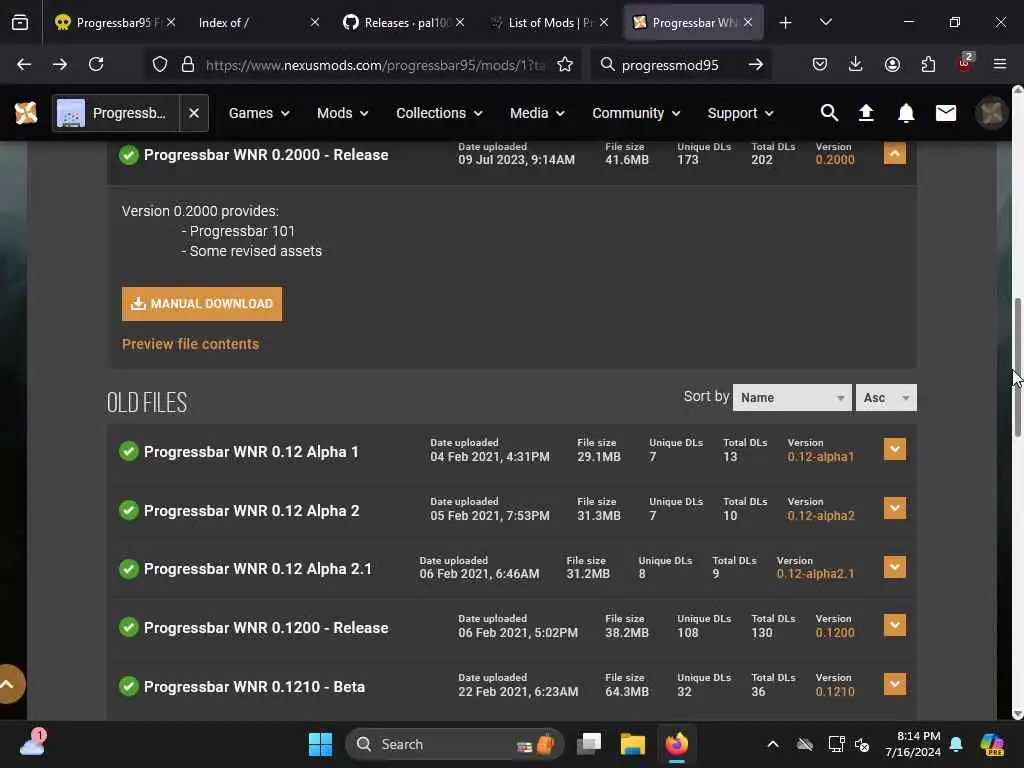
Task: List all tabs dropdown arrow
Action: [x=825, y=23]
